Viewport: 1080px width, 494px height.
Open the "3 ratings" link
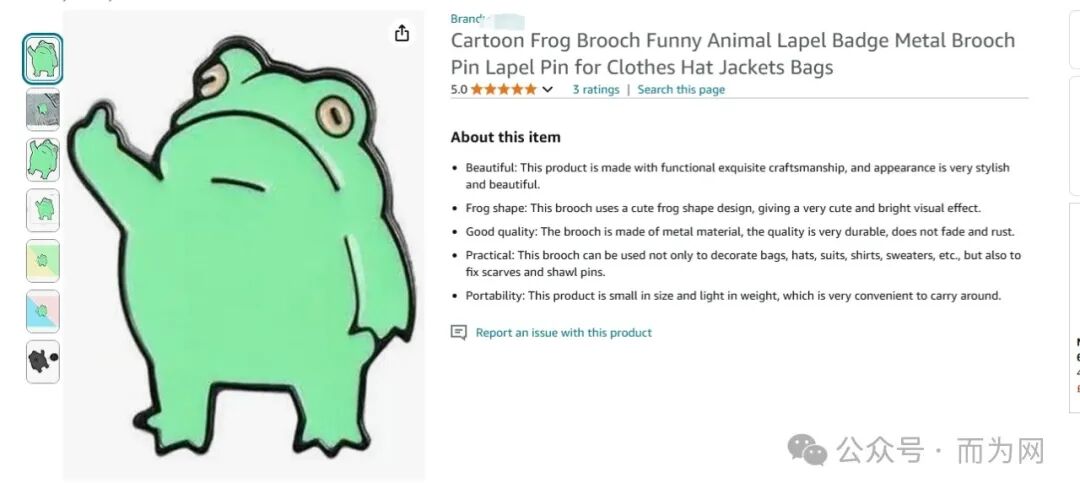coord(595,89)
